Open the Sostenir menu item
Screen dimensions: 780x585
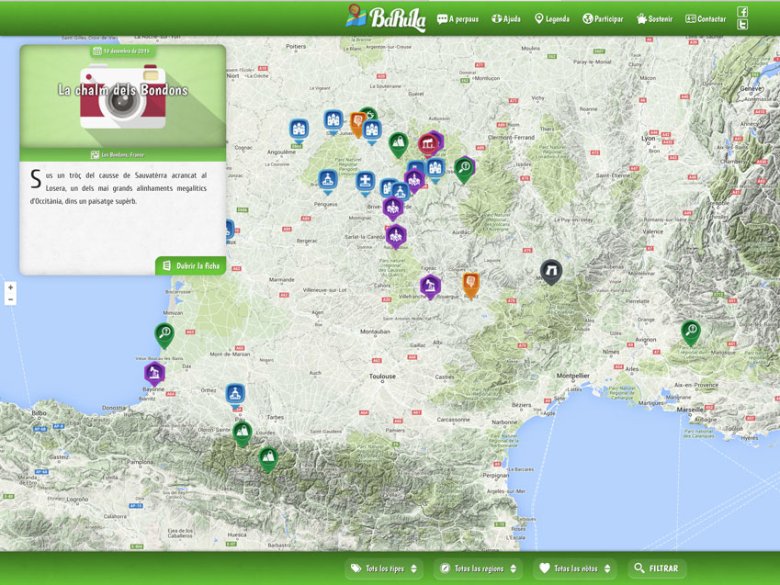[654, 19]
